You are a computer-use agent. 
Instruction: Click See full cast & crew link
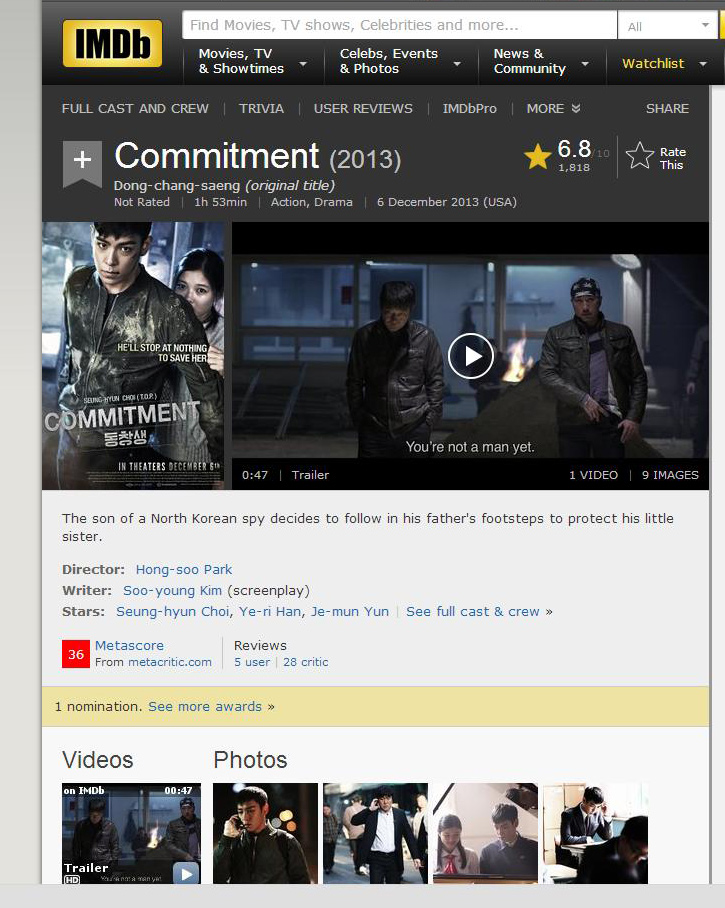pos(473,612)
